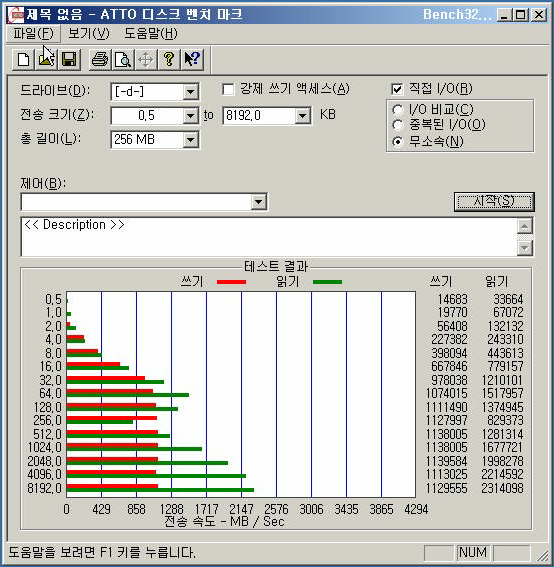Click the green 읽기 legend swatch

[x=327, y=282]
